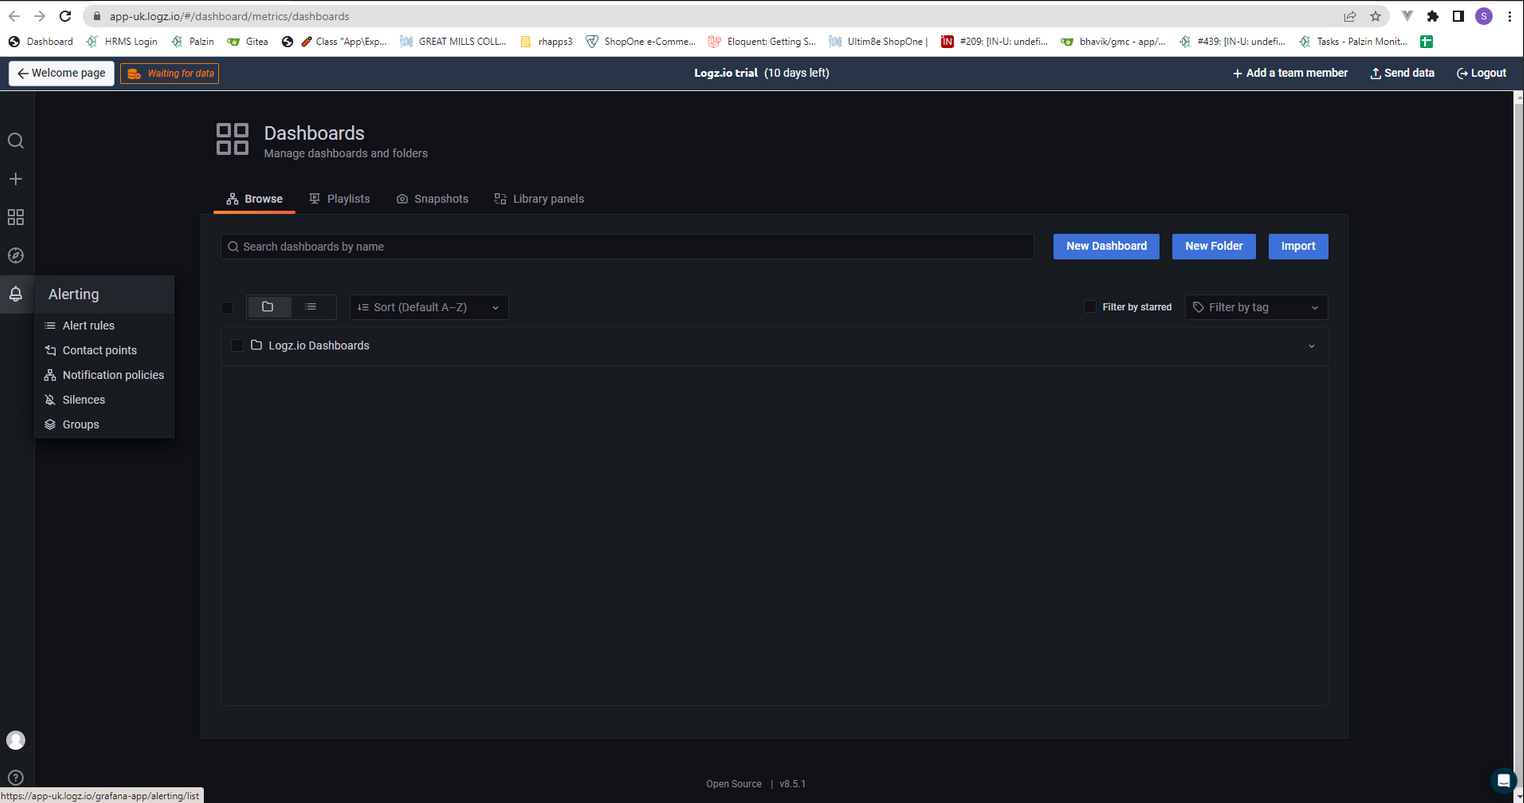The image size is (1524, 803).
Task: Open the chat support bubble icon
Action: [1503, 780]
